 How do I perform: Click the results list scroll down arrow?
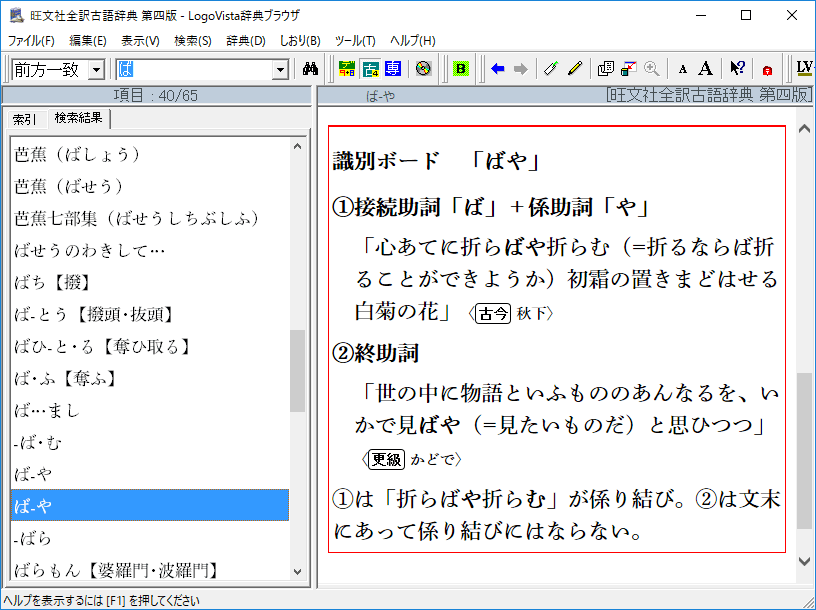tap(298, 571)
